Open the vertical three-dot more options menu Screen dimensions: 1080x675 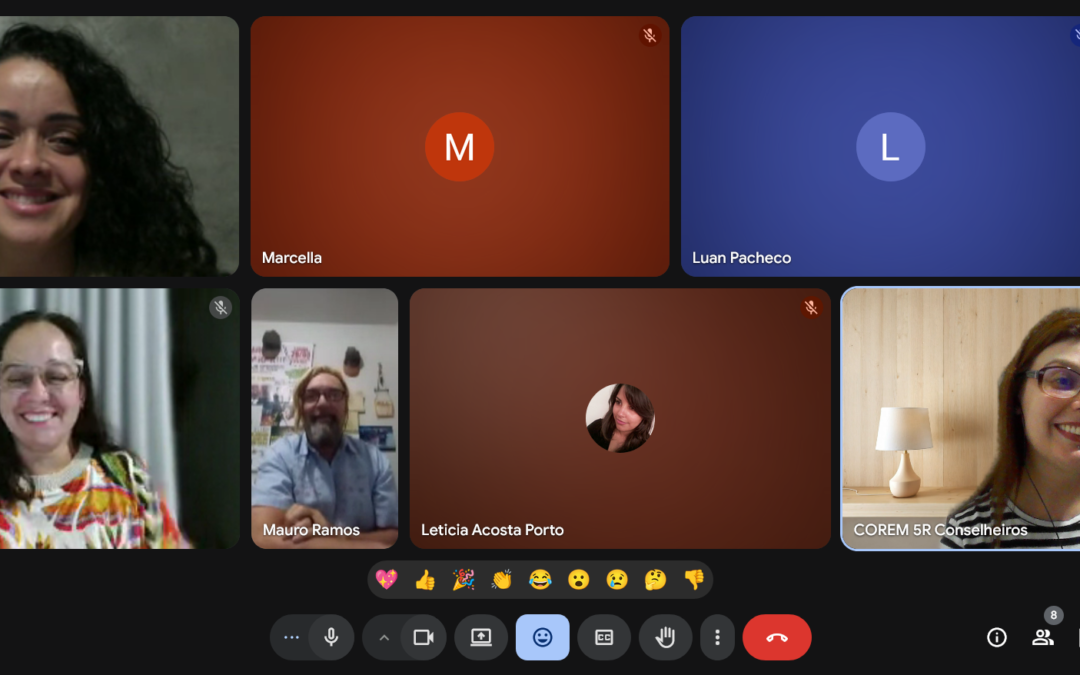click(717, 638)
